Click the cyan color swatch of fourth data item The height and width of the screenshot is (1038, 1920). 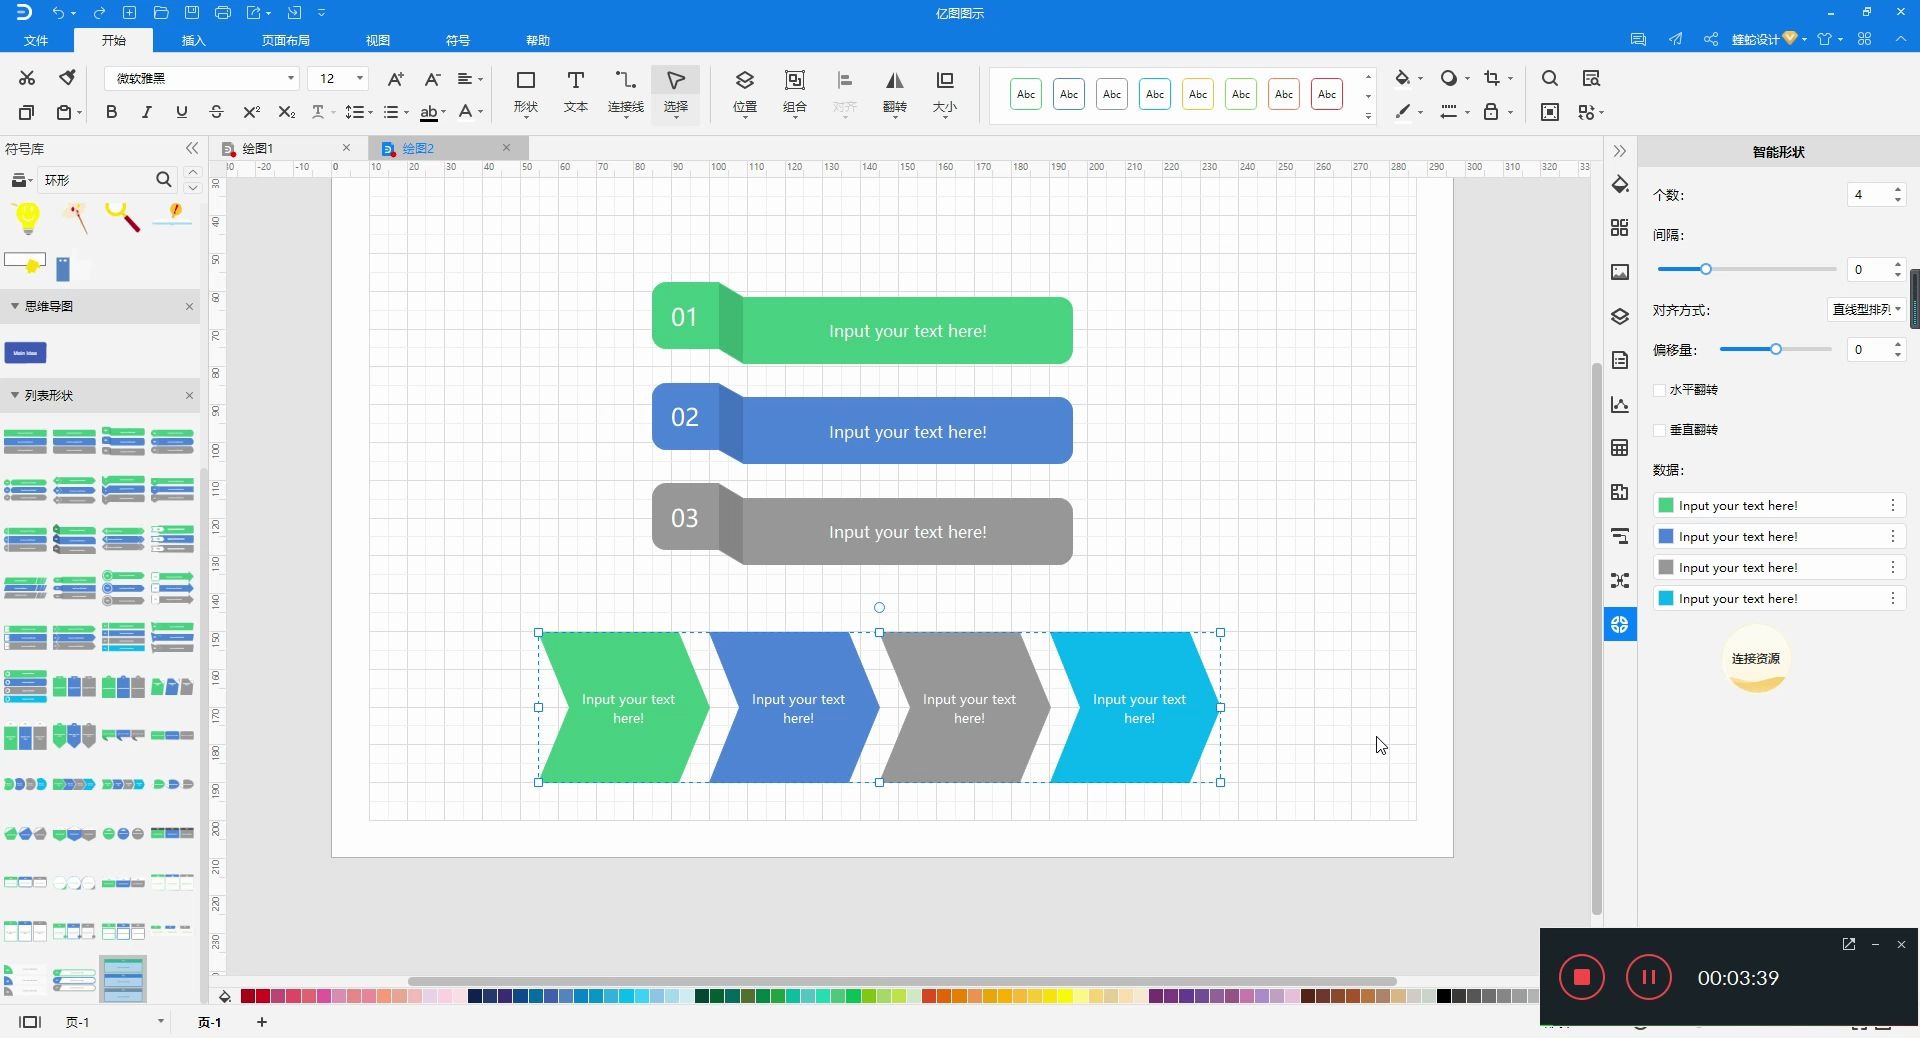coord(1666,598)
